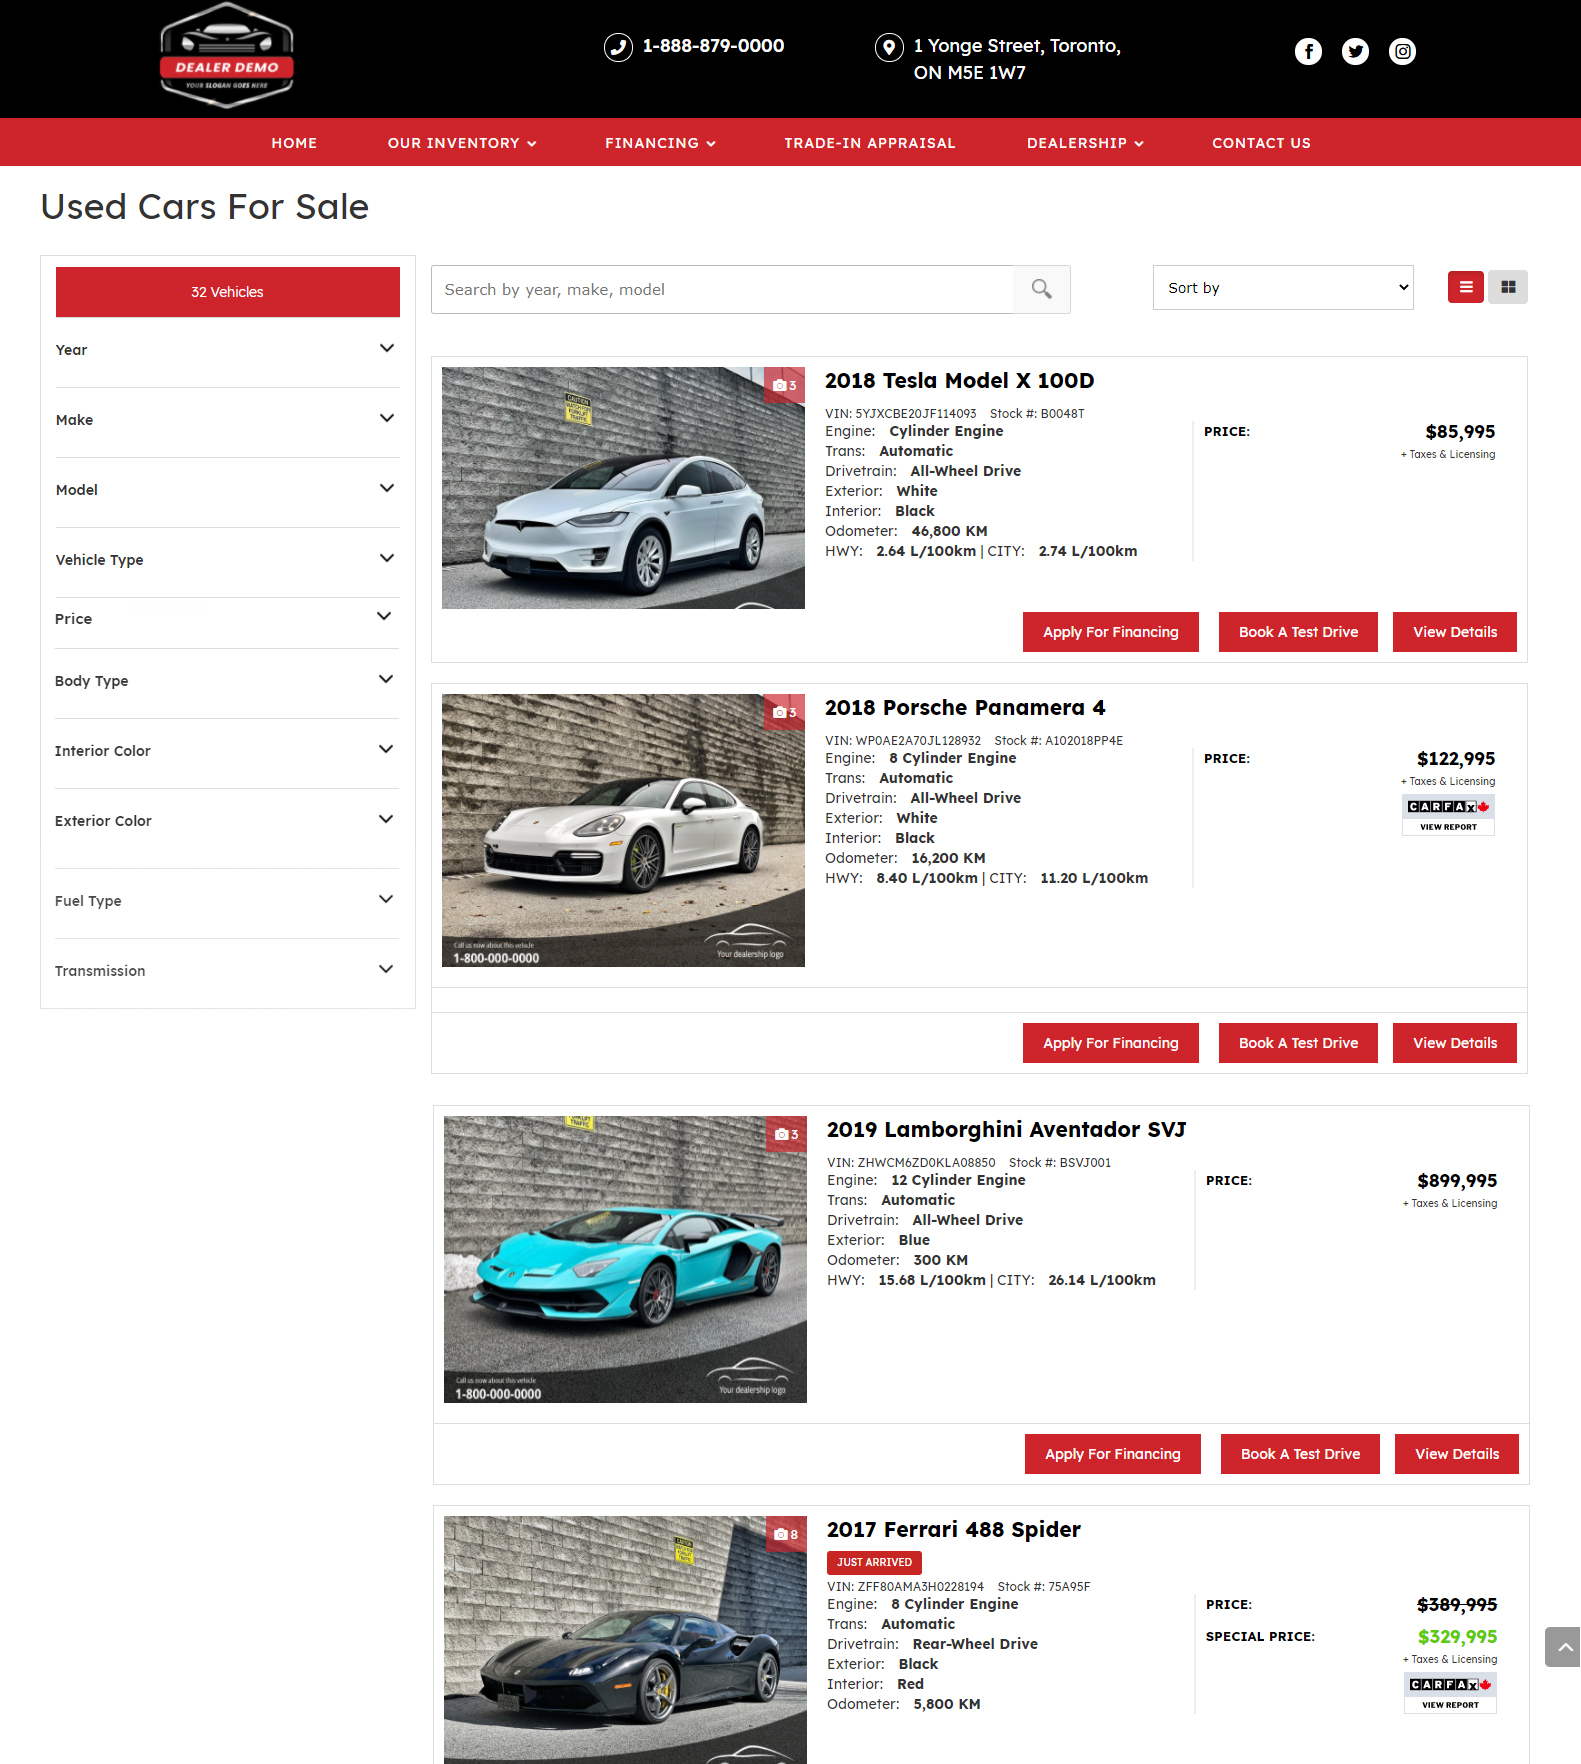
Task: View details of the Lamborghini Aventador
Action: [x=1457, y=1454]
